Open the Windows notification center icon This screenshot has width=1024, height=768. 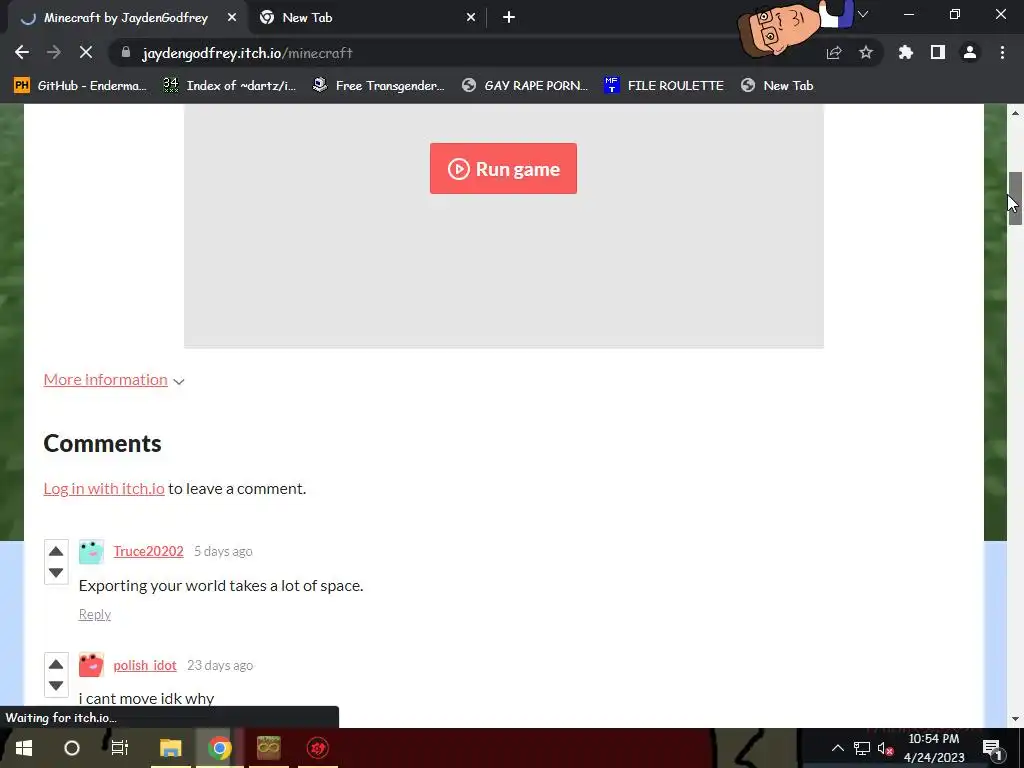993,748
